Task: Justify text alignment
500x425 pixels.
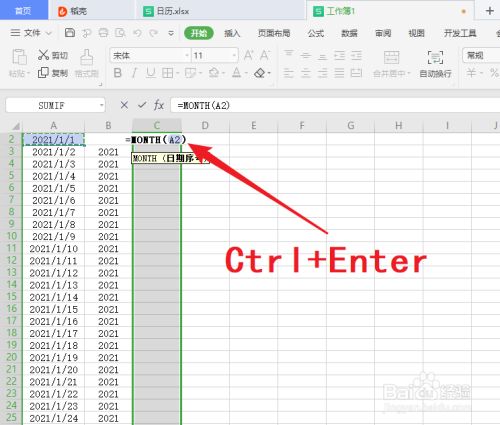Action: click(x=339, y=73)
